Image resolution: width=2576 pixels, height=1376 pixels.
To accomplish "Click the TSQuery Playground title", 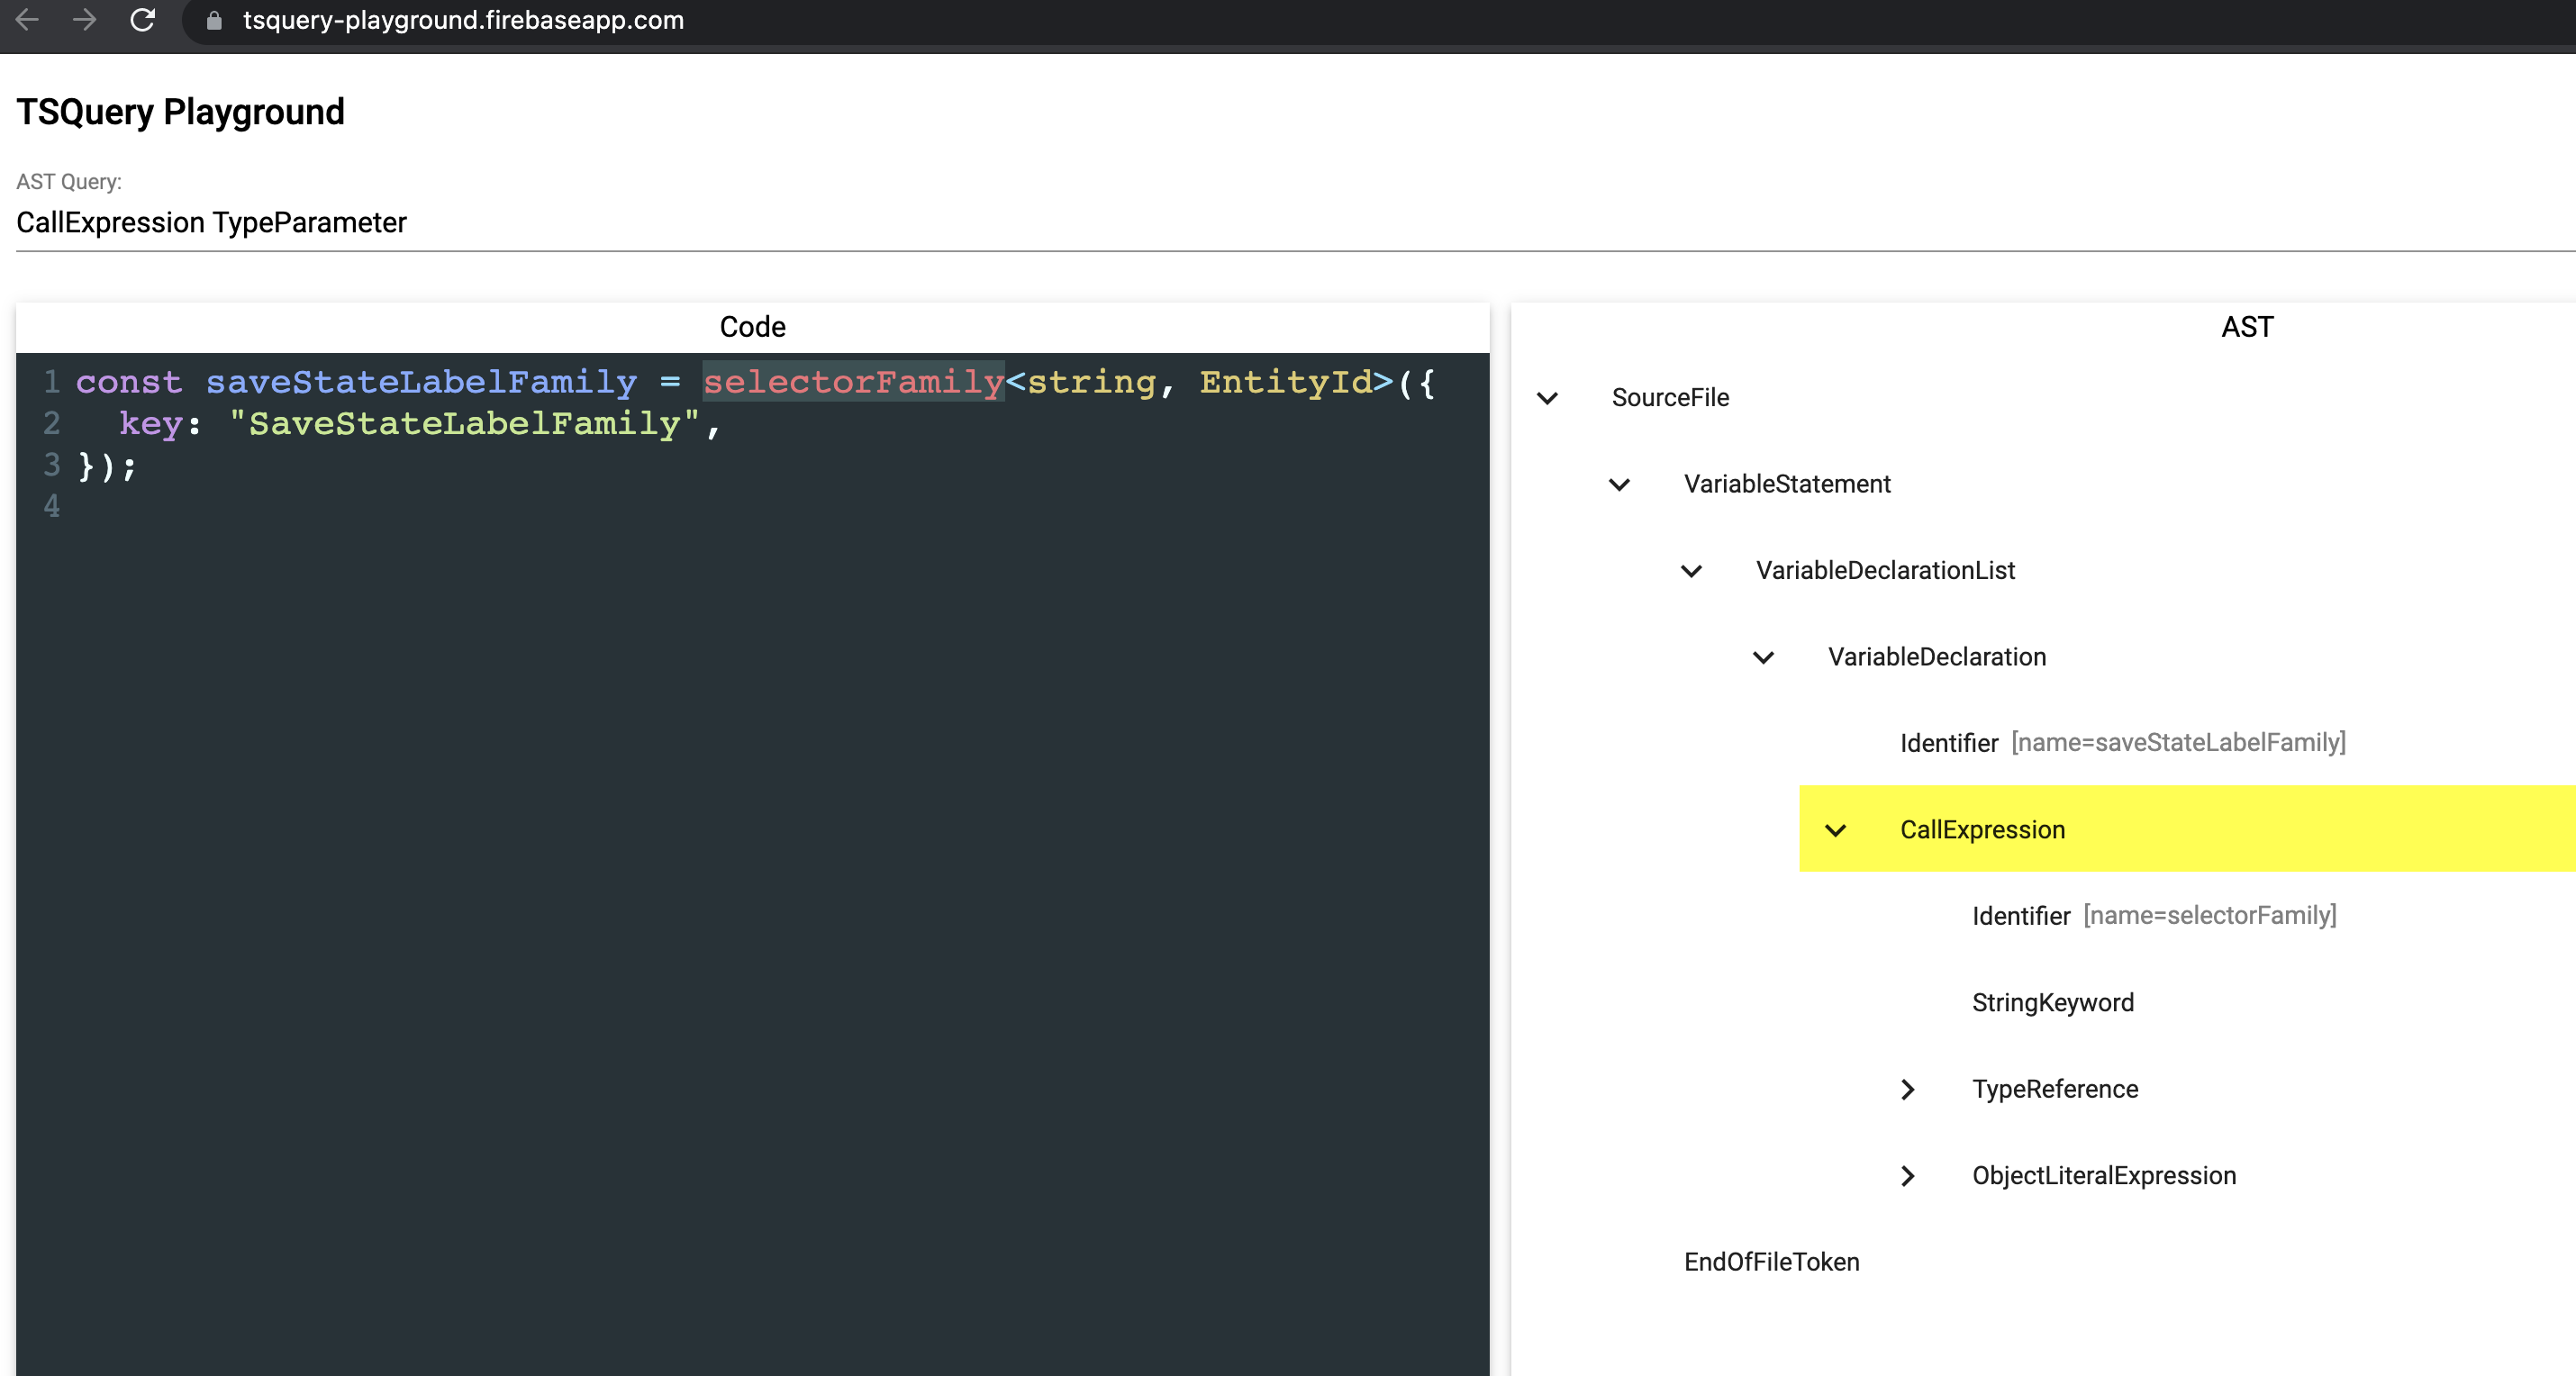I will point(180,112).
